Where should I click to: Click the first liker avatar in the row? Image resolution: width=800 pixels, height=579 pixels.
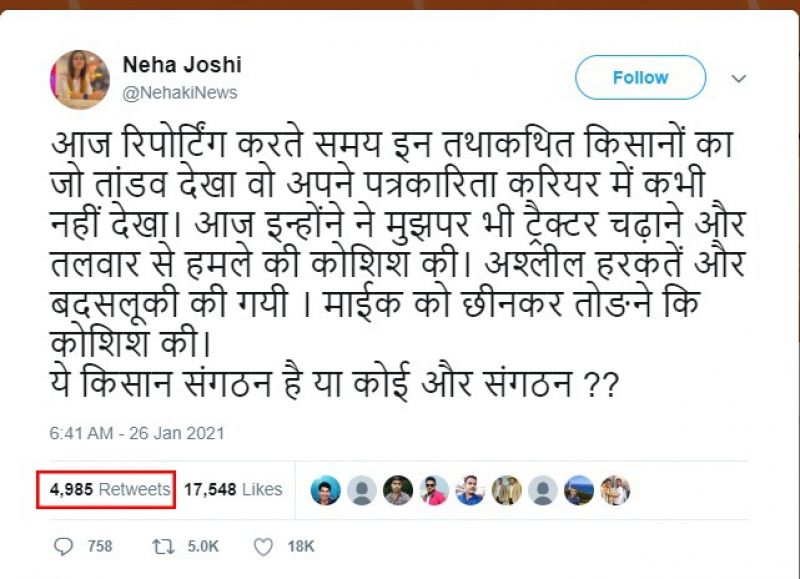(x=325, y=490)
